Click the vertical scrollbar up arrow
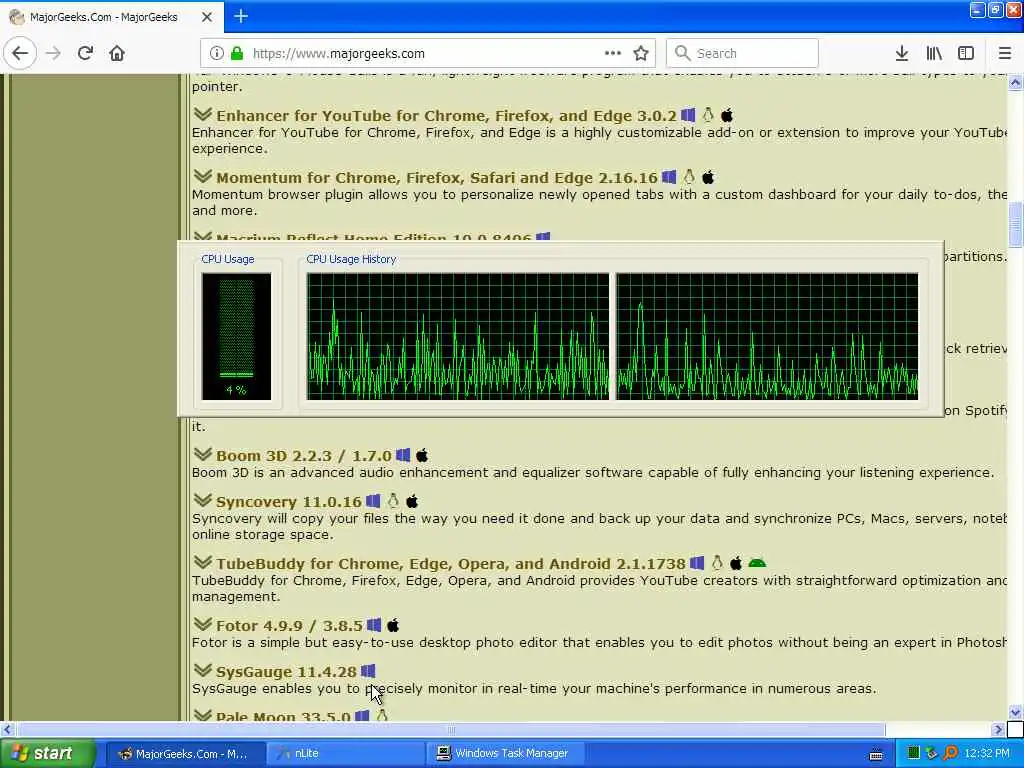The image size is (1024, 768). click(1016, 82)
